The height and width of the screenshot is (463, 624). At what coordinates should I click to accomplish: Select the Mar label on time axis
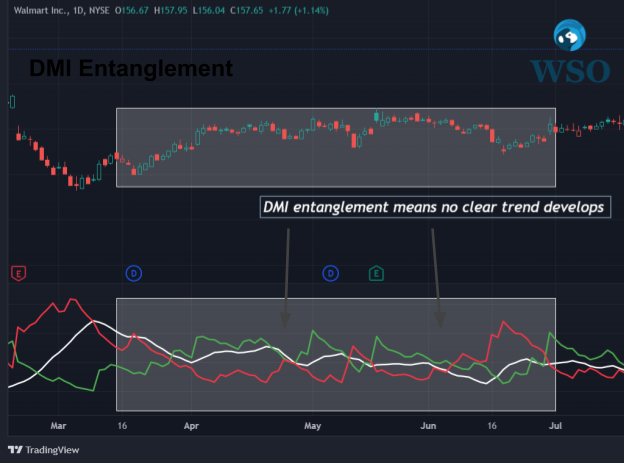tap(58, 425)
